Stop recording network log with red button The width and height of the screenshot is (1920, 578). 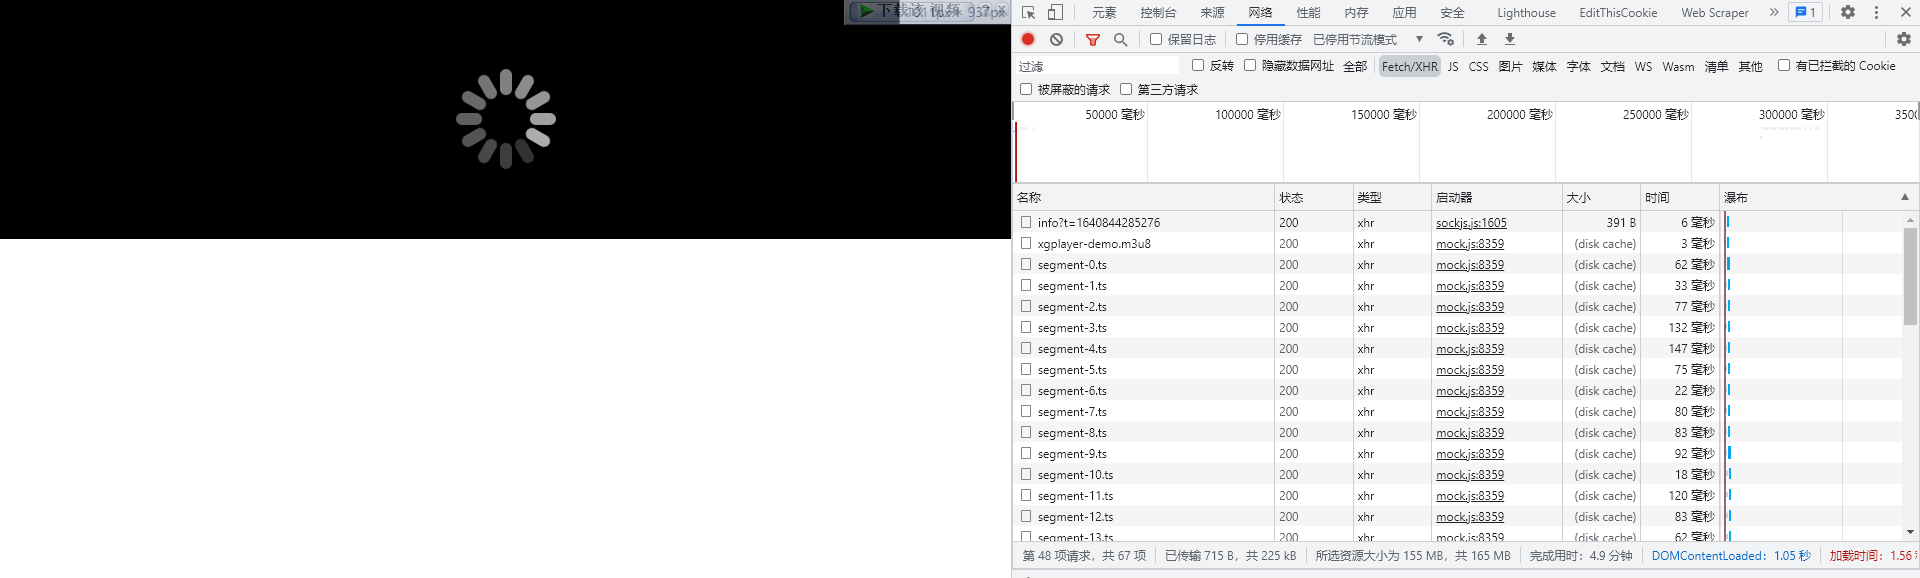point(1028,39)
